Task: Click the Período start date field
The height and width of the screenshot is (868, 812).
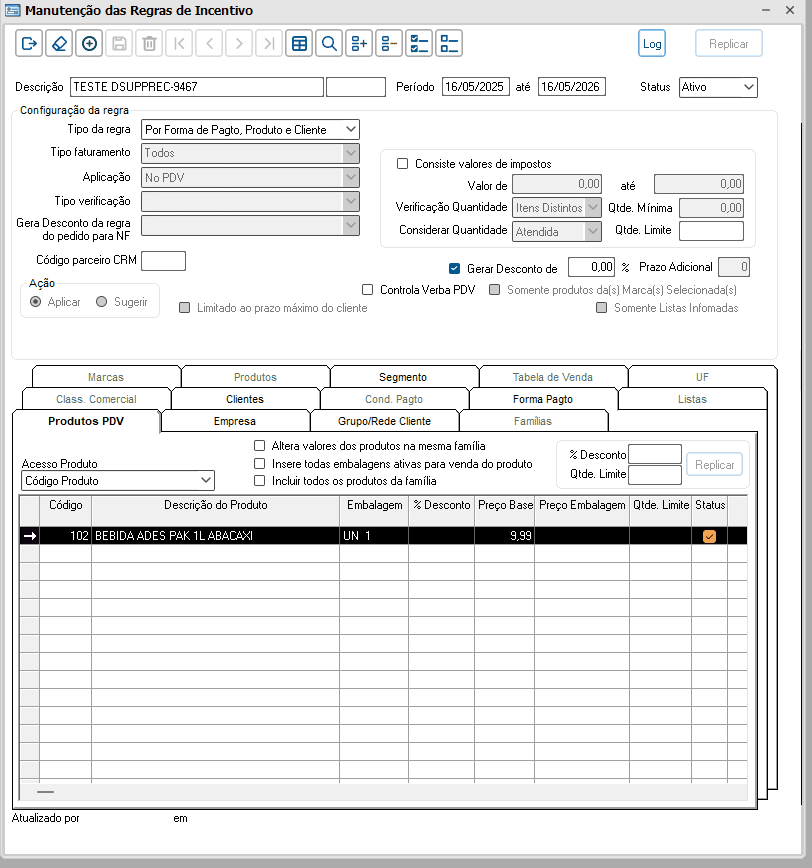Action: point(475,87)
